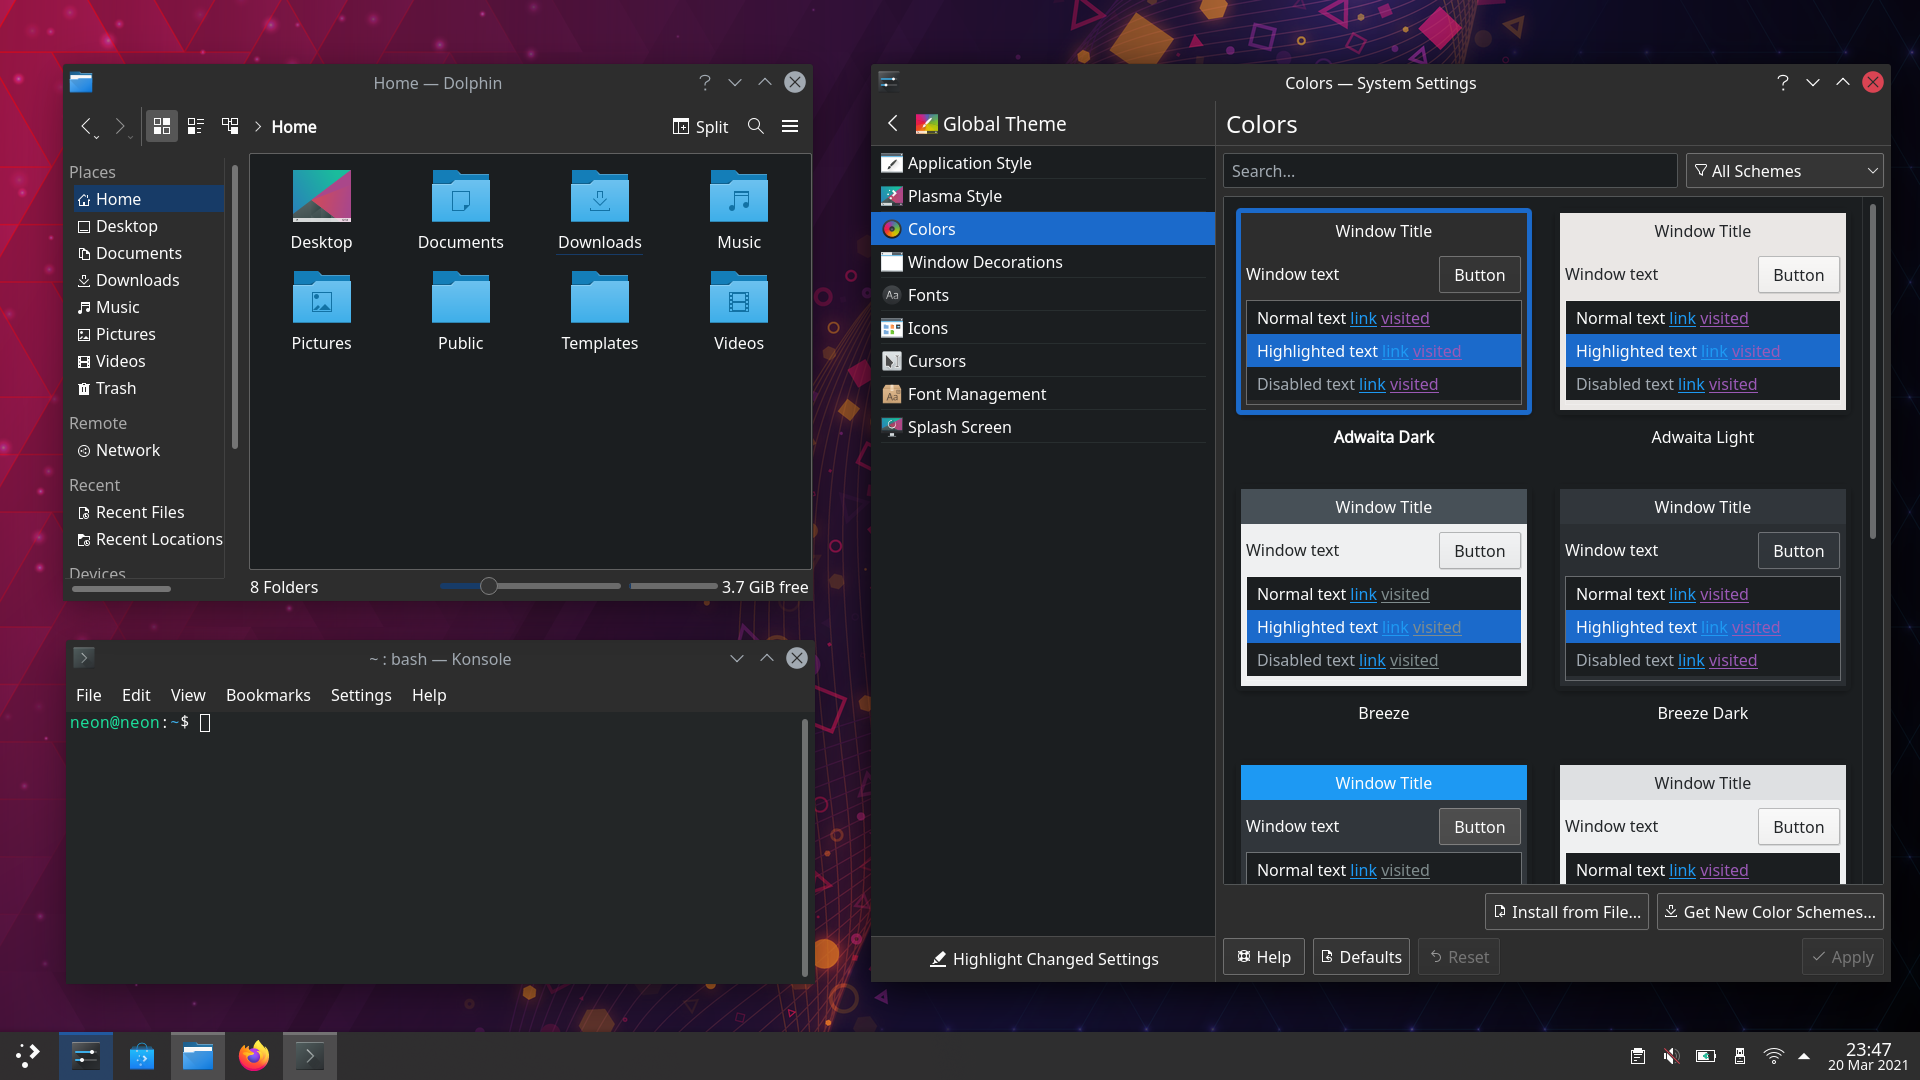The height and width of the screenshot is (1080, 1920).
Task: Open Plasma Style settings
Action: [x=1043, y=196]
